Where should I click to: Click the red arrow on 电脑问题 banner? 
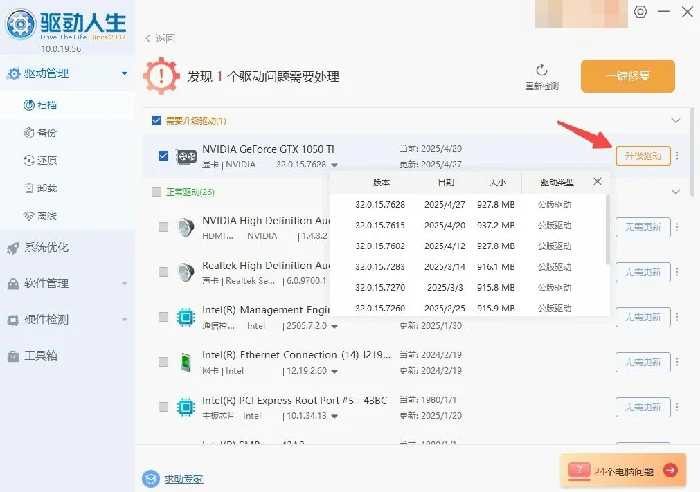pos(670,470)
